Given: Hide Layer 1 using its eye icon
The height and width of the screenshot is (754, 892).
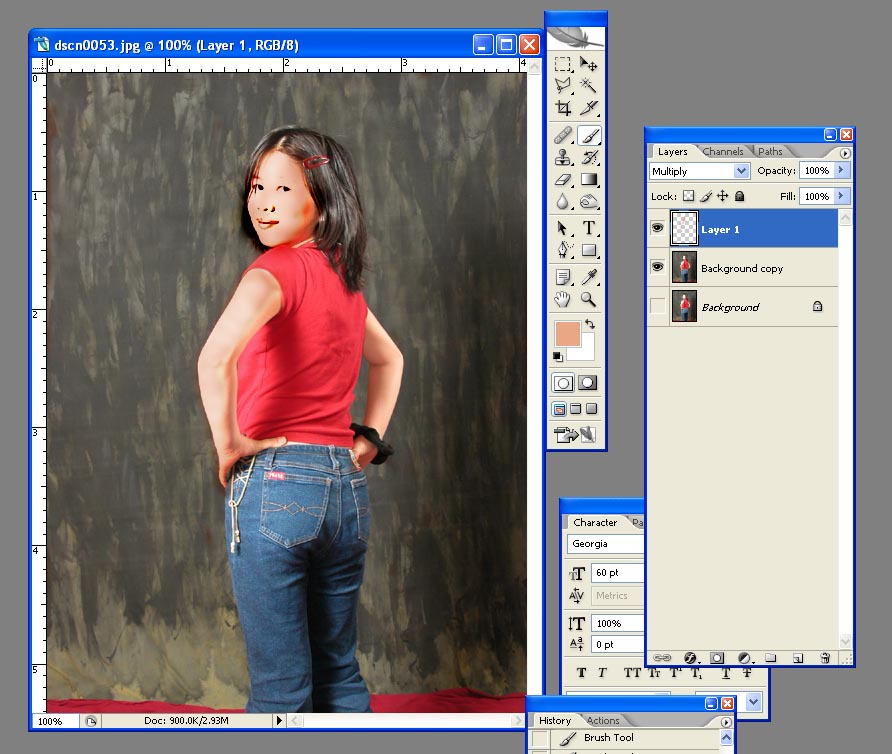Looking at the screenshot, I should [657, 229].
